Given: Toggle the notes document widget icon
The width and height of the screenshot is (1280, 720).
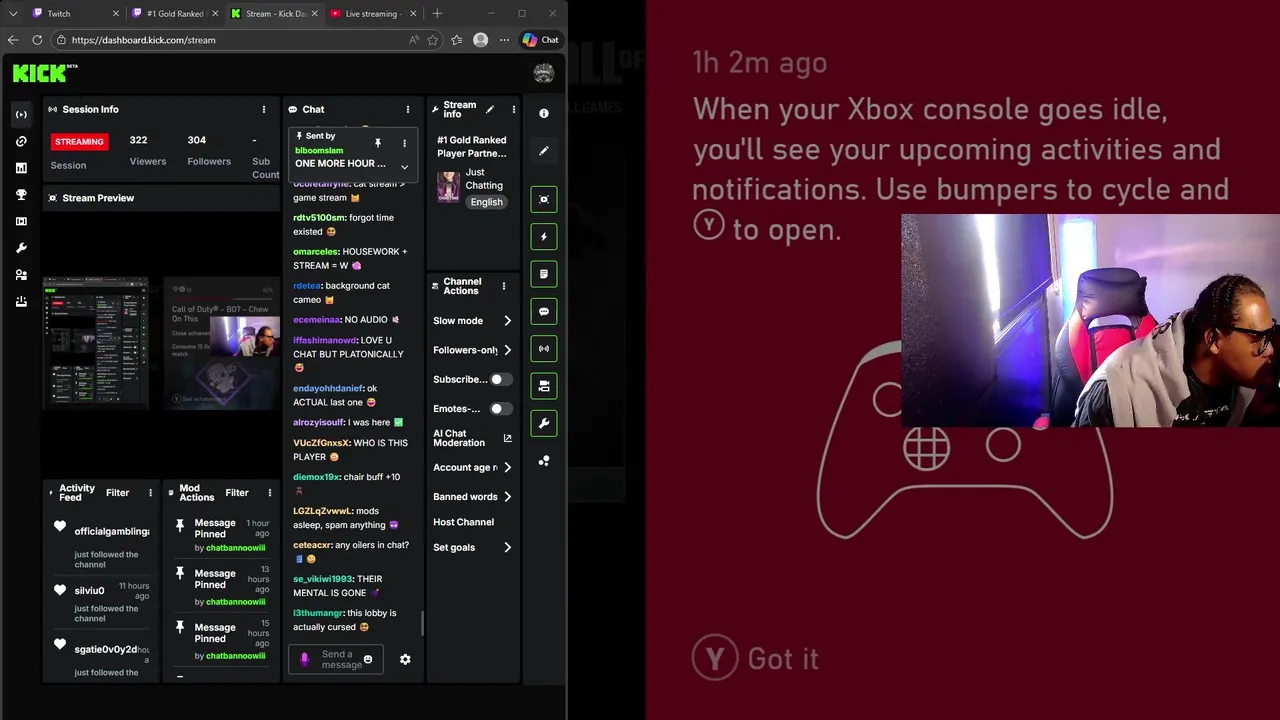Looking at the screenshot, I should [544, 274].
